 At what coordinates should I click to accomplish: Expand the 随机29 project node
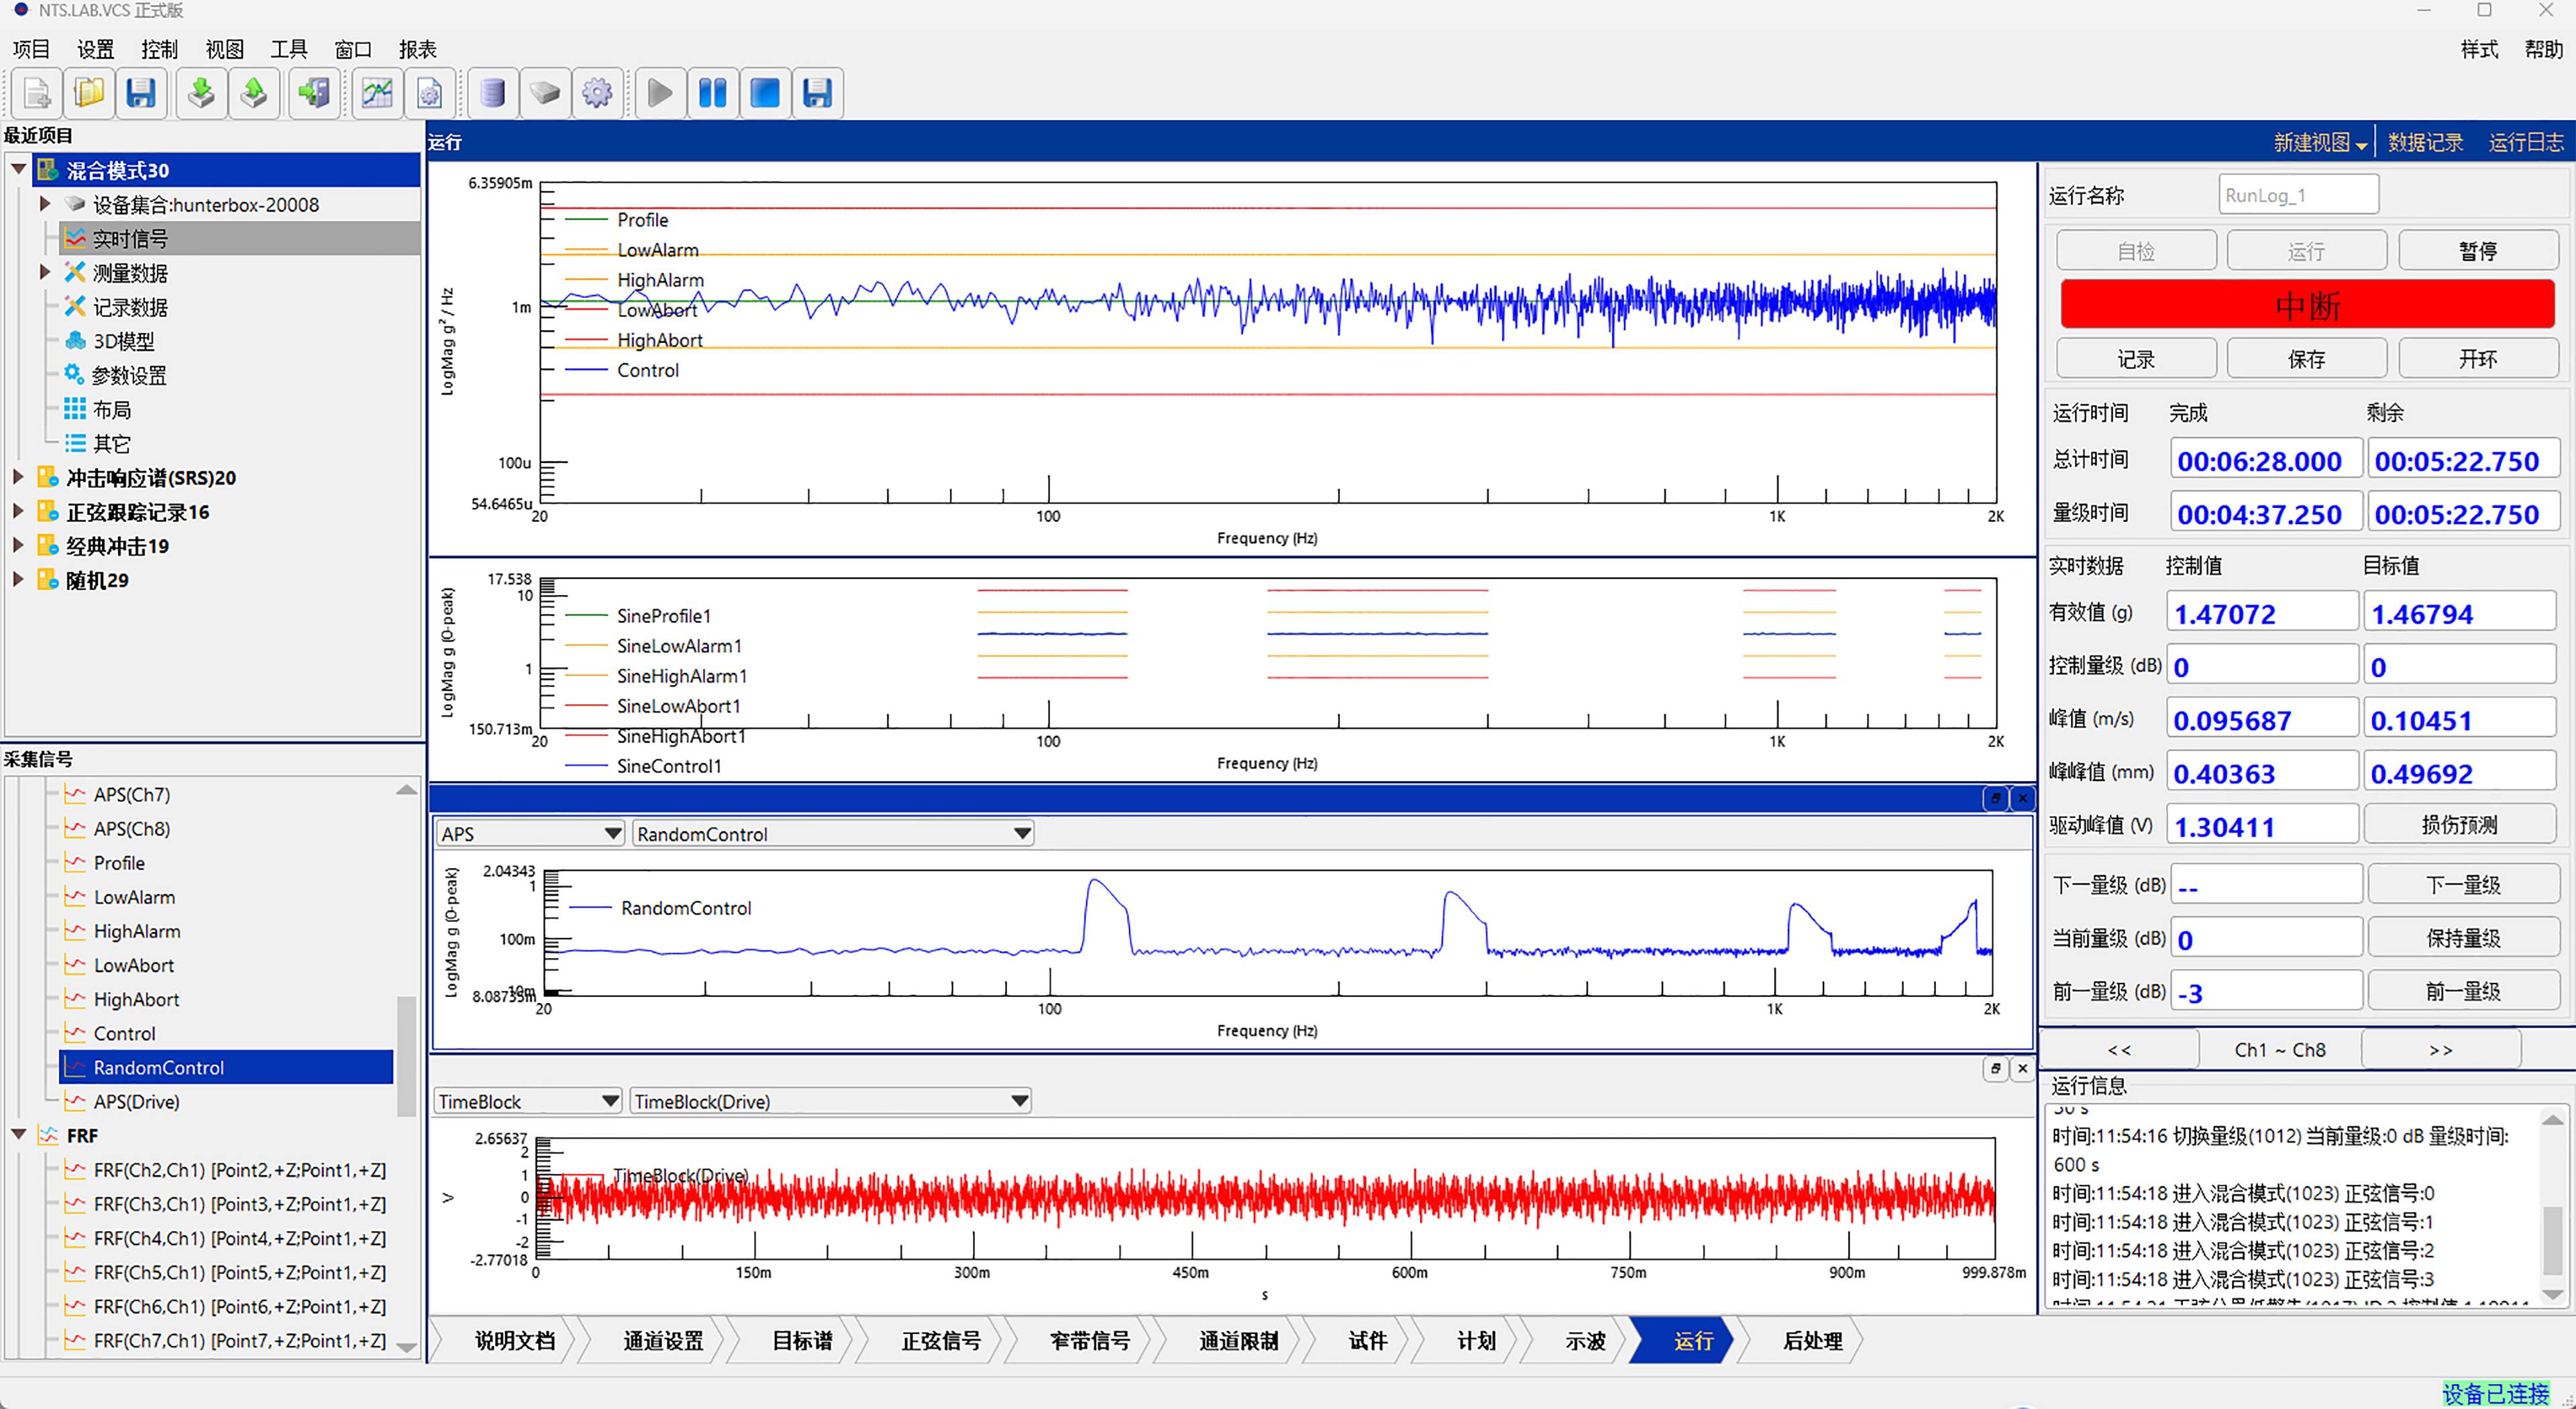(18, 580)
